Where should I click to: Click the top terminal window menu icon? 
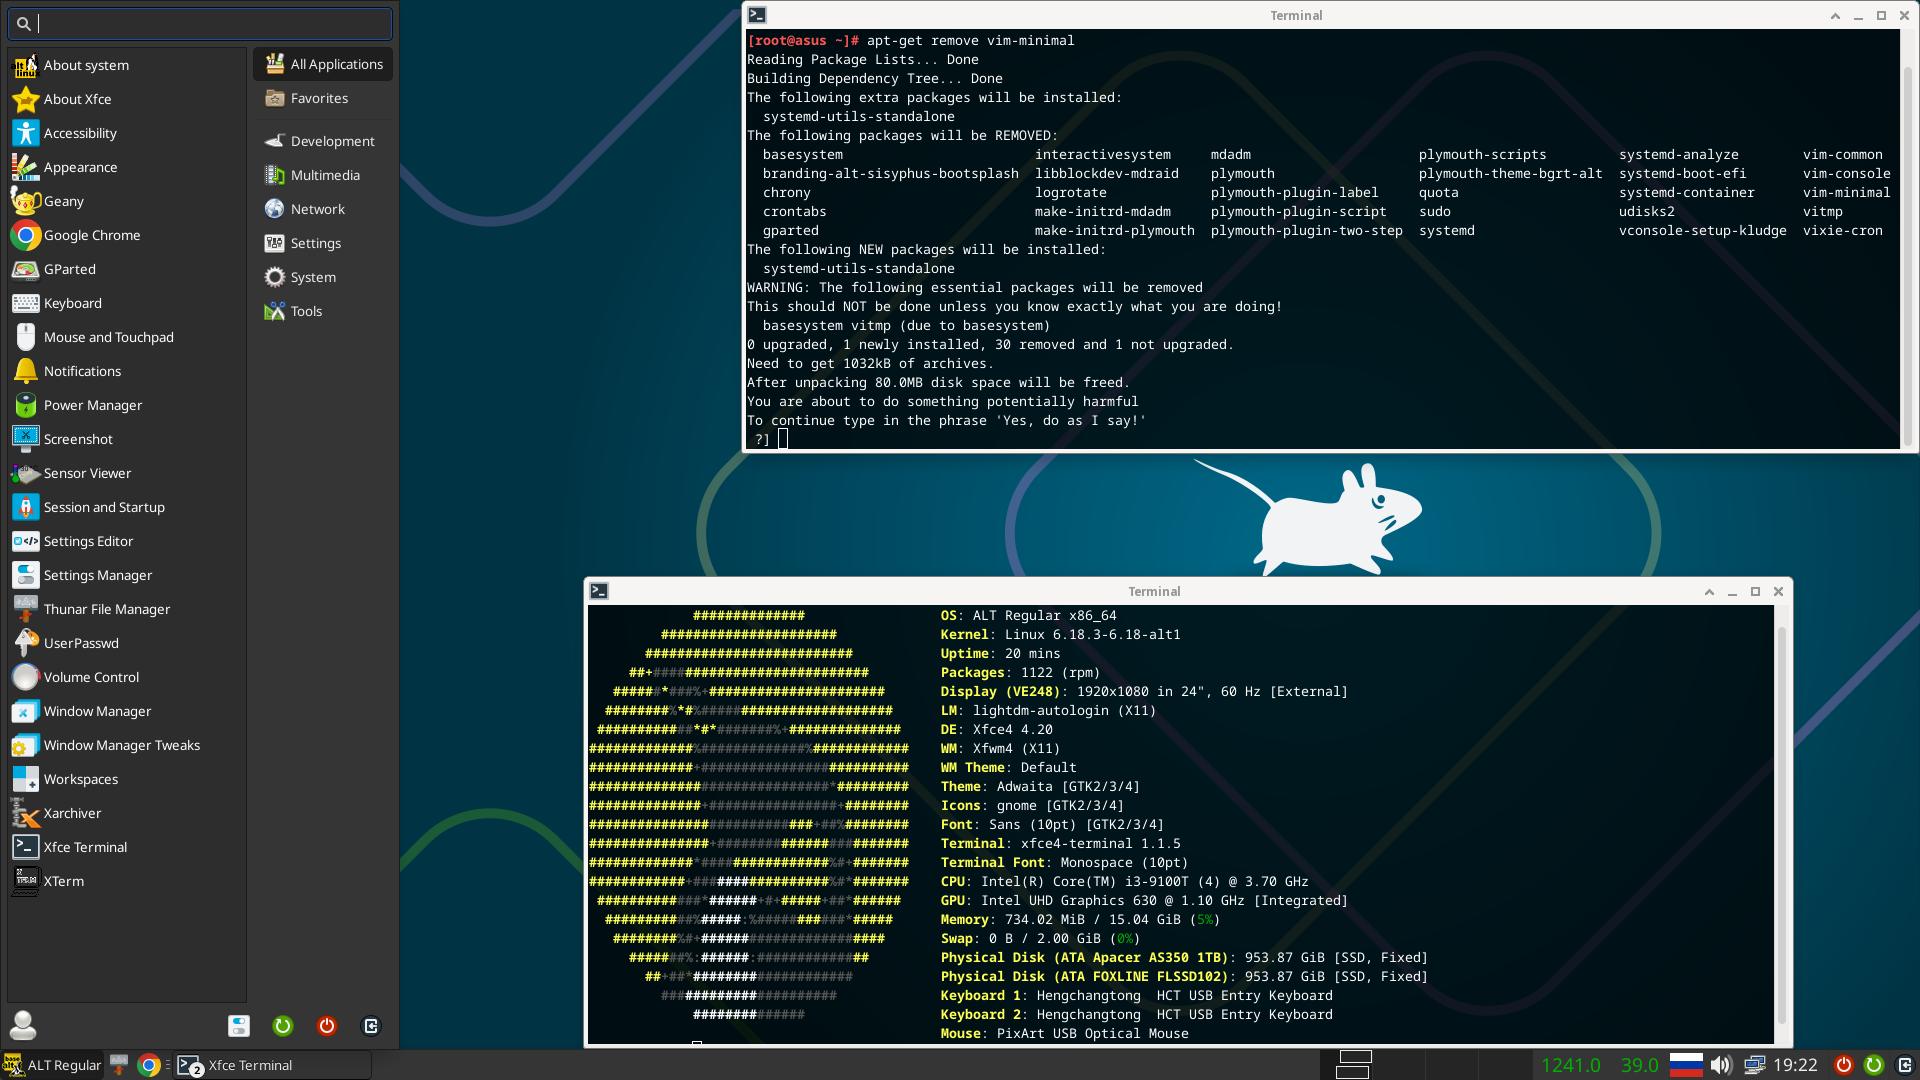tap(757, 15)
